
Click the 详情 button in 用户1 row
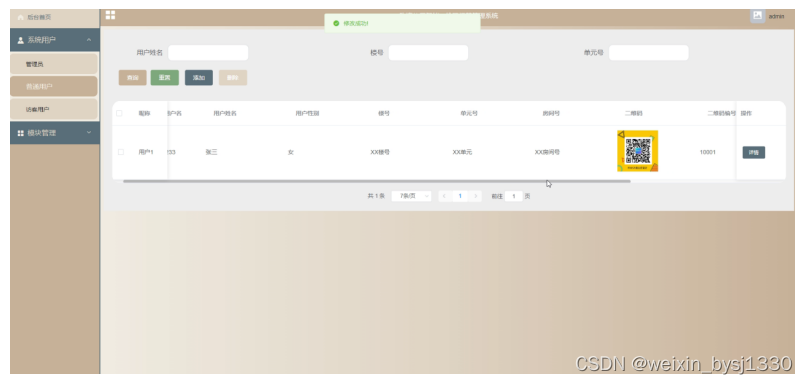tap(753, 153)
